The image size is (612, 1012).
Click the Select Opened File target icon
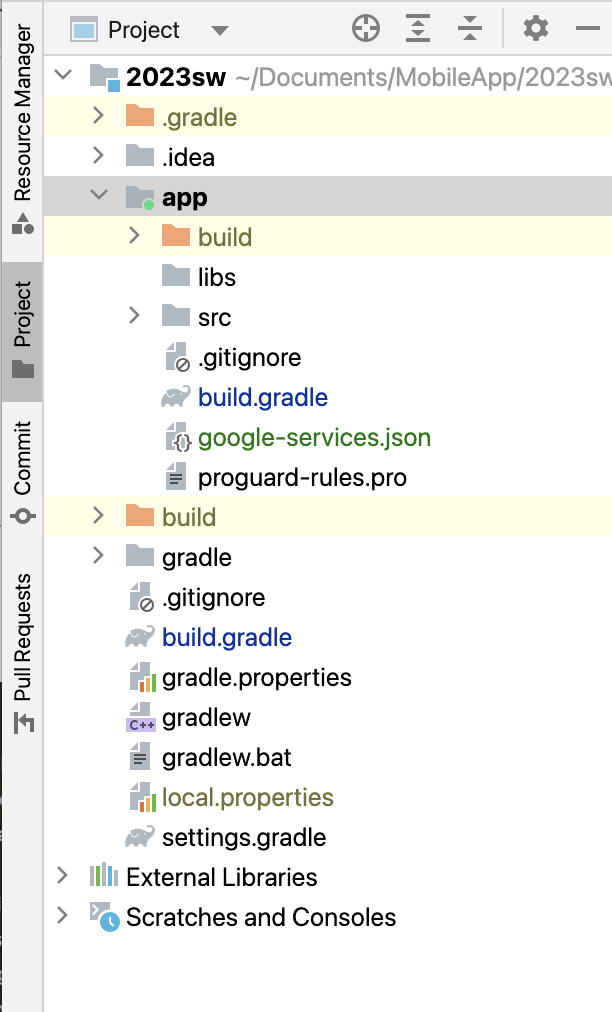tap(366, 30)
